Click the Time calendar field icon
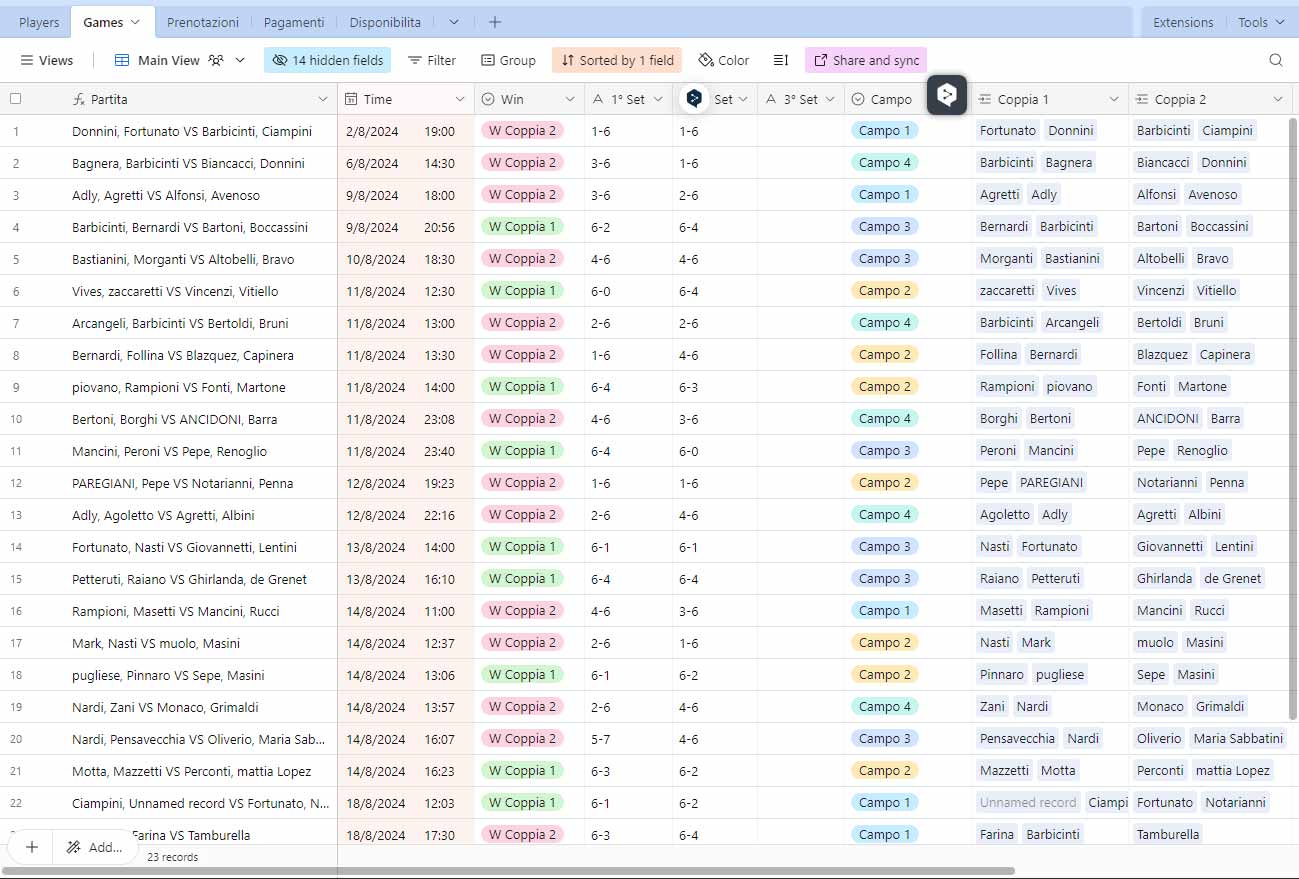The width and height of the screenshot is (1299, 879). click(351, 99)
